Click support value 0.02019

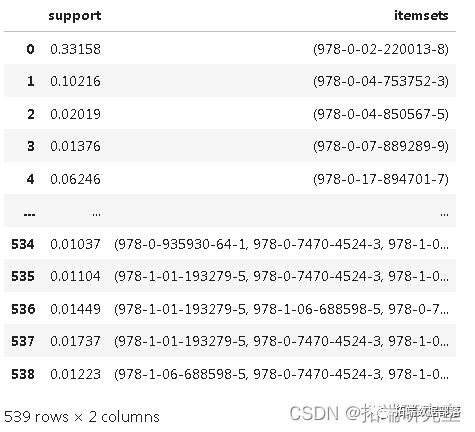point(75,114)
